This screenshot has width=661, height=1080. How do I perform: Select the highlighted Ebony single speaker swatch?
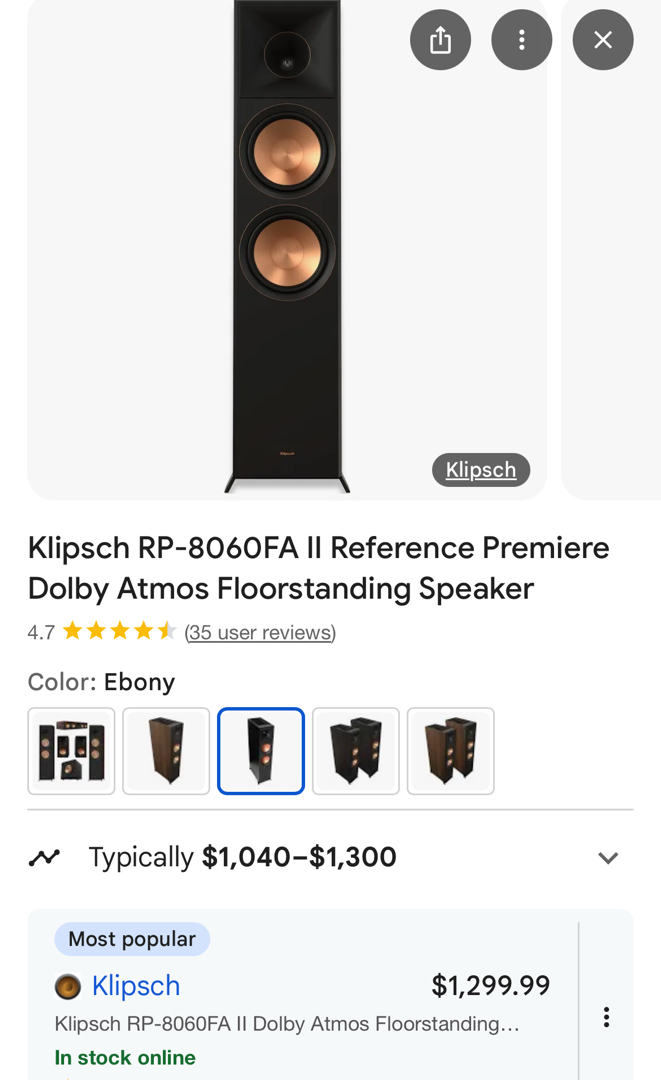click(x=261, y=751)
